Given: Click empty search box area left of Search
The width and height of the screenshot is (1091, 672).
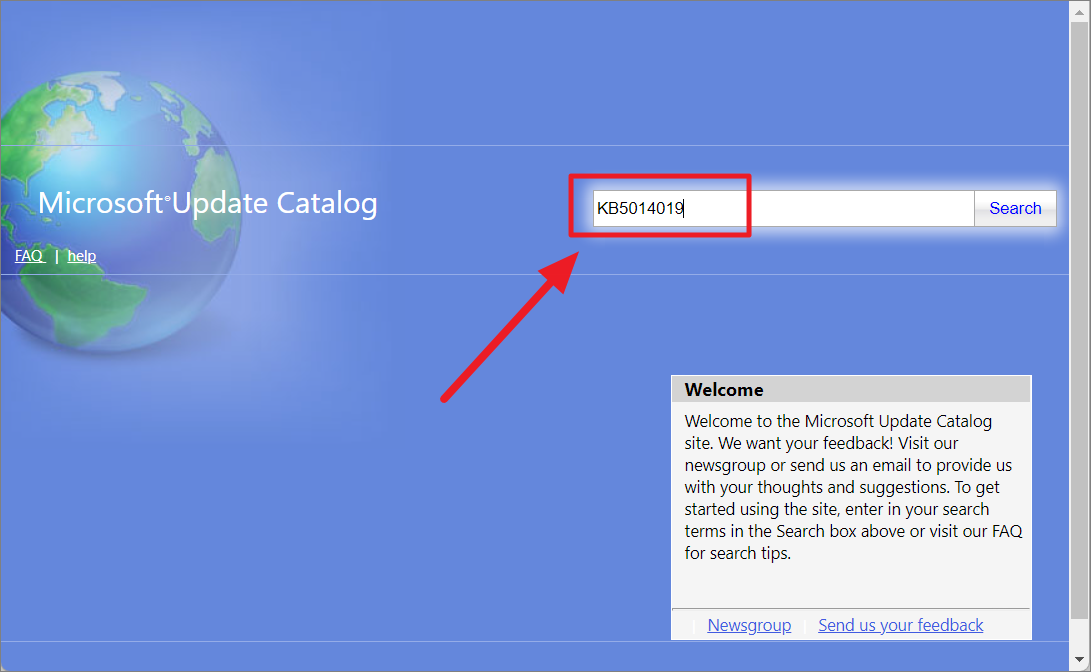Looking at the screenshot, I should [x=863, y=208].
